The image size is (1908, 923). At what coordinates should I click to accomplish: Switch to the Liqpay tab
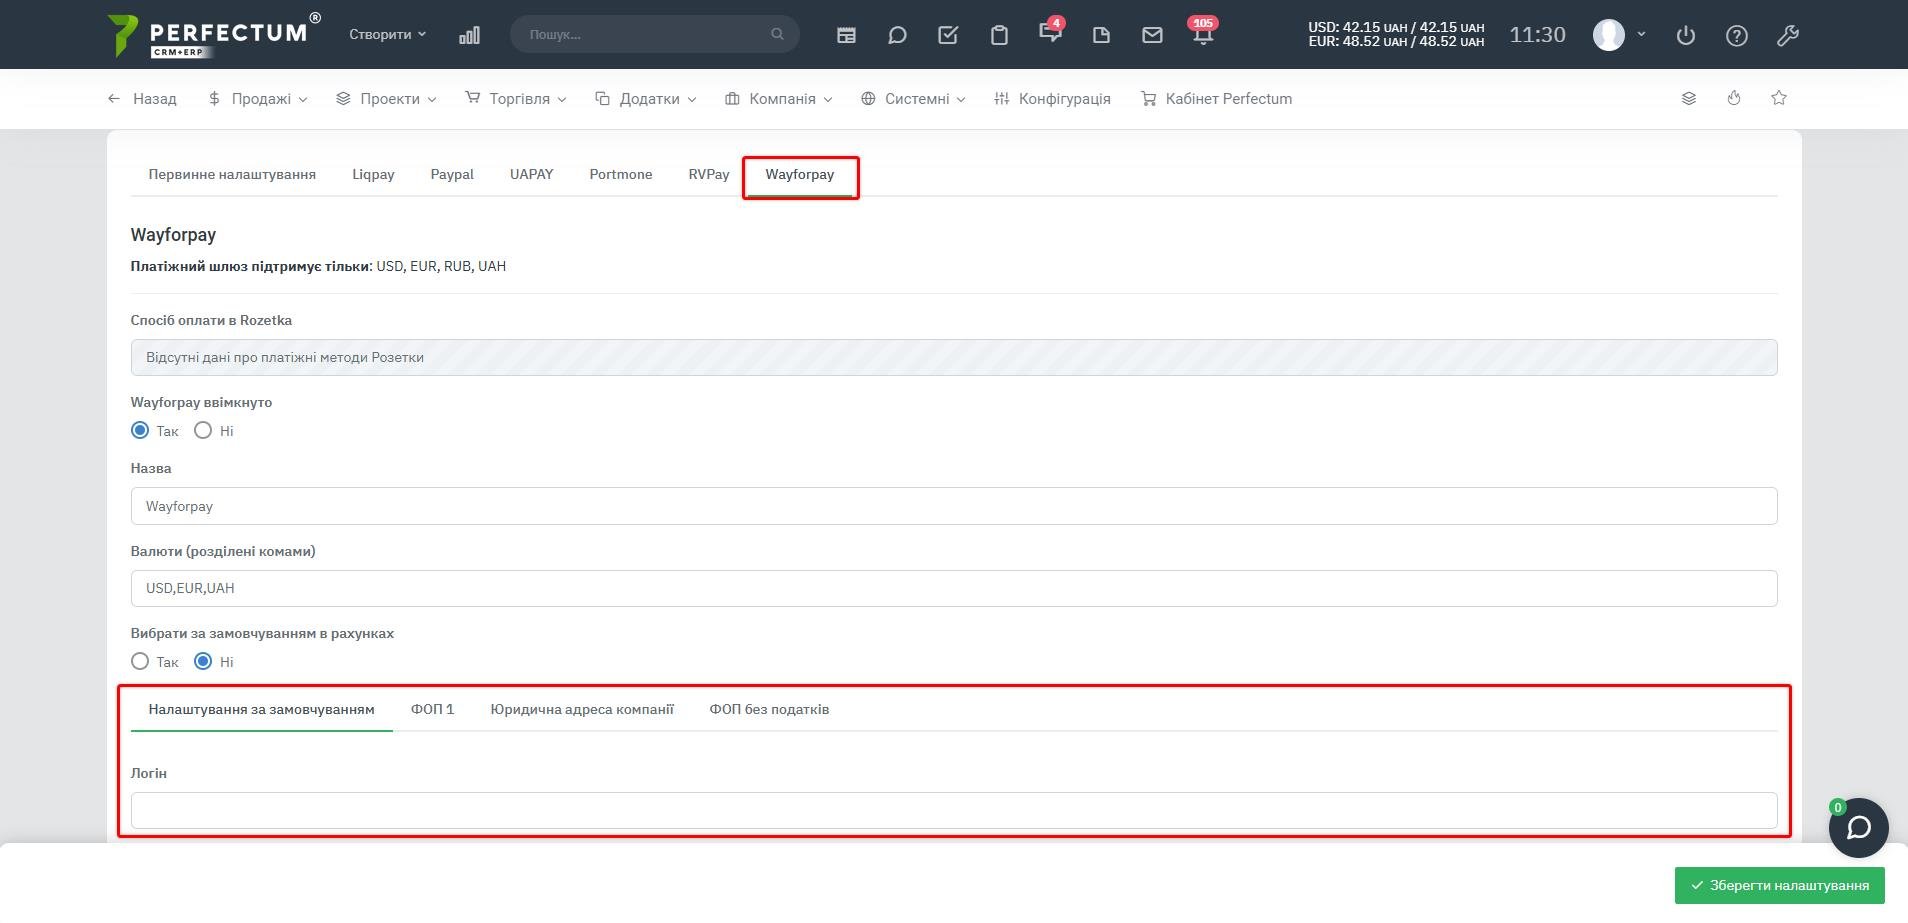pyautogui.click(x=373, y=174)
